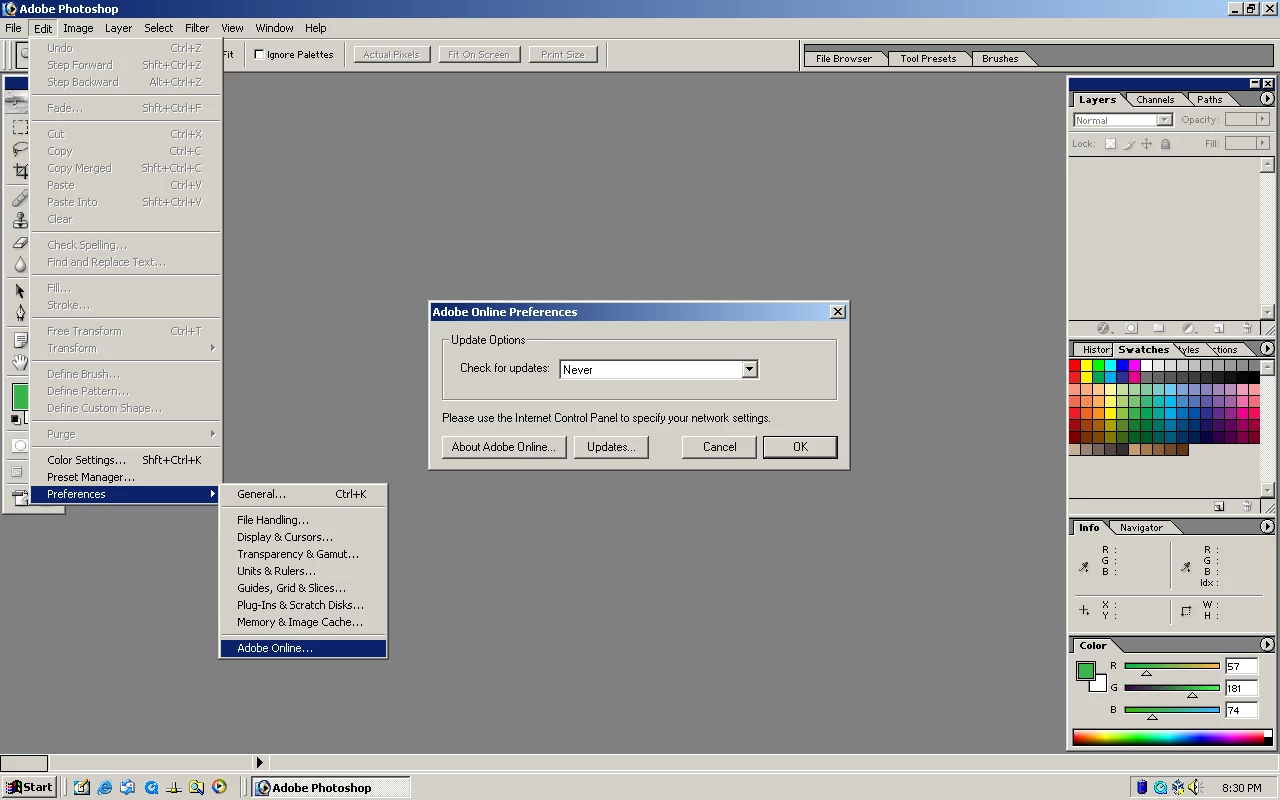Click About Adobe Online... button
This screenshot has height=800, width=1280.
pos(504,447)
